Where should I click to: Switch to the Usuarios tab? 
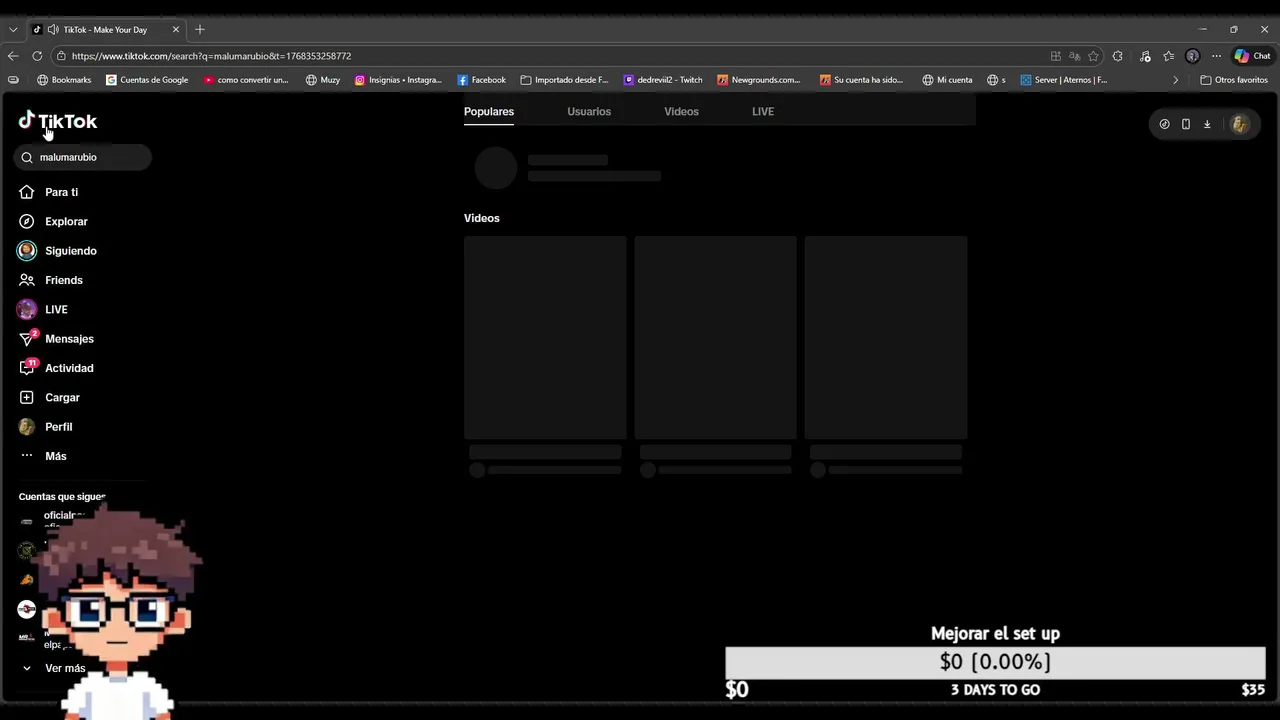coord(589,111)
